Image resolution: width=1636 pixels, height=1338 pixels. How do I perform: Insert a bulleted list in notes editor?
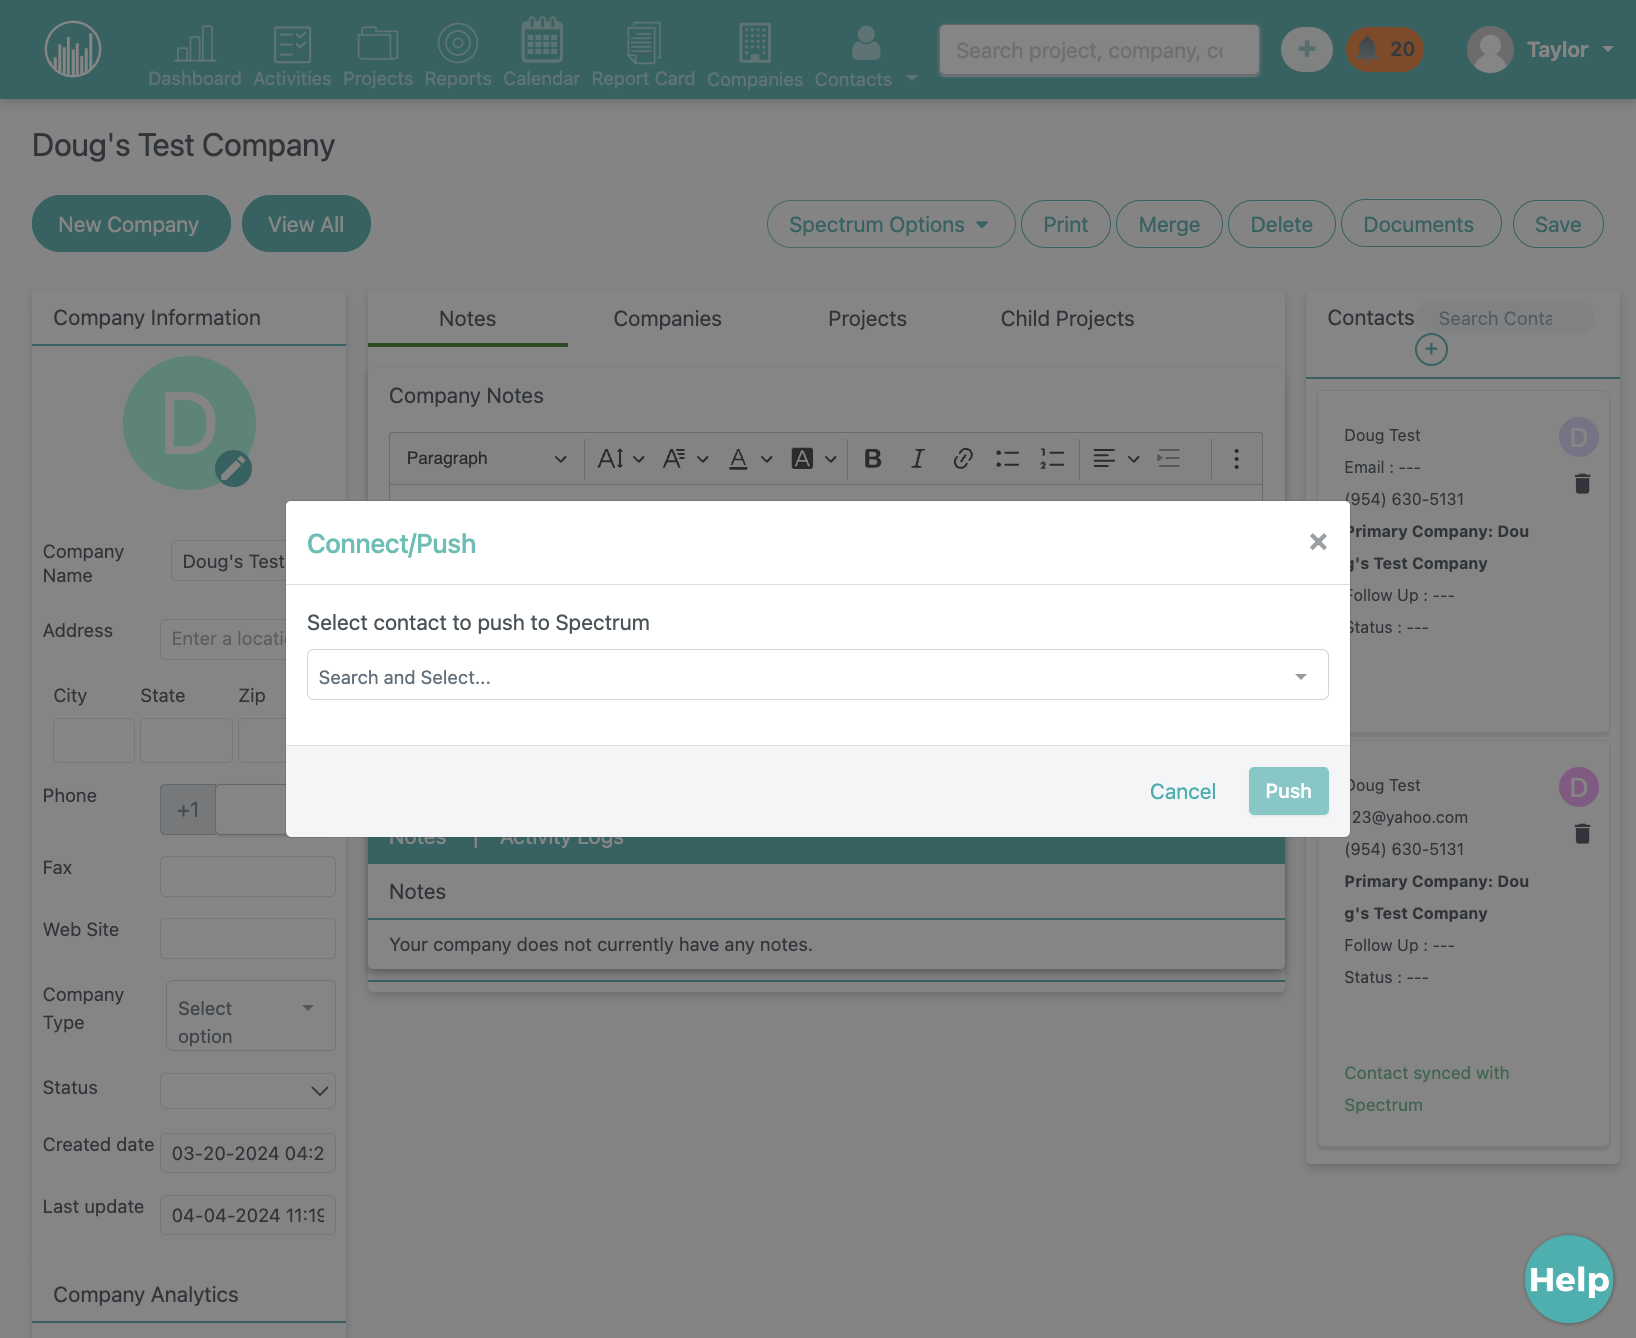pos(1007,458)
